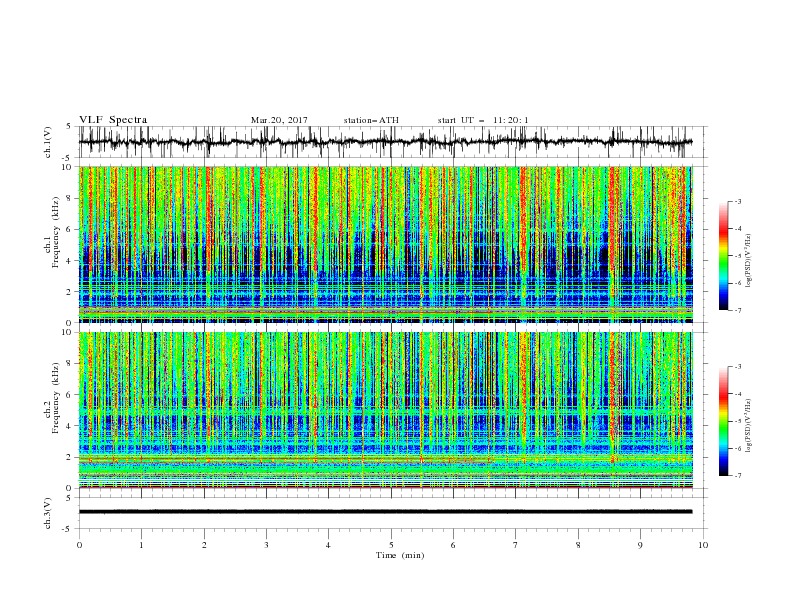Click the ch.2 frequency tick label "6"
Screen dimensions: 792x612
point(70,395)
